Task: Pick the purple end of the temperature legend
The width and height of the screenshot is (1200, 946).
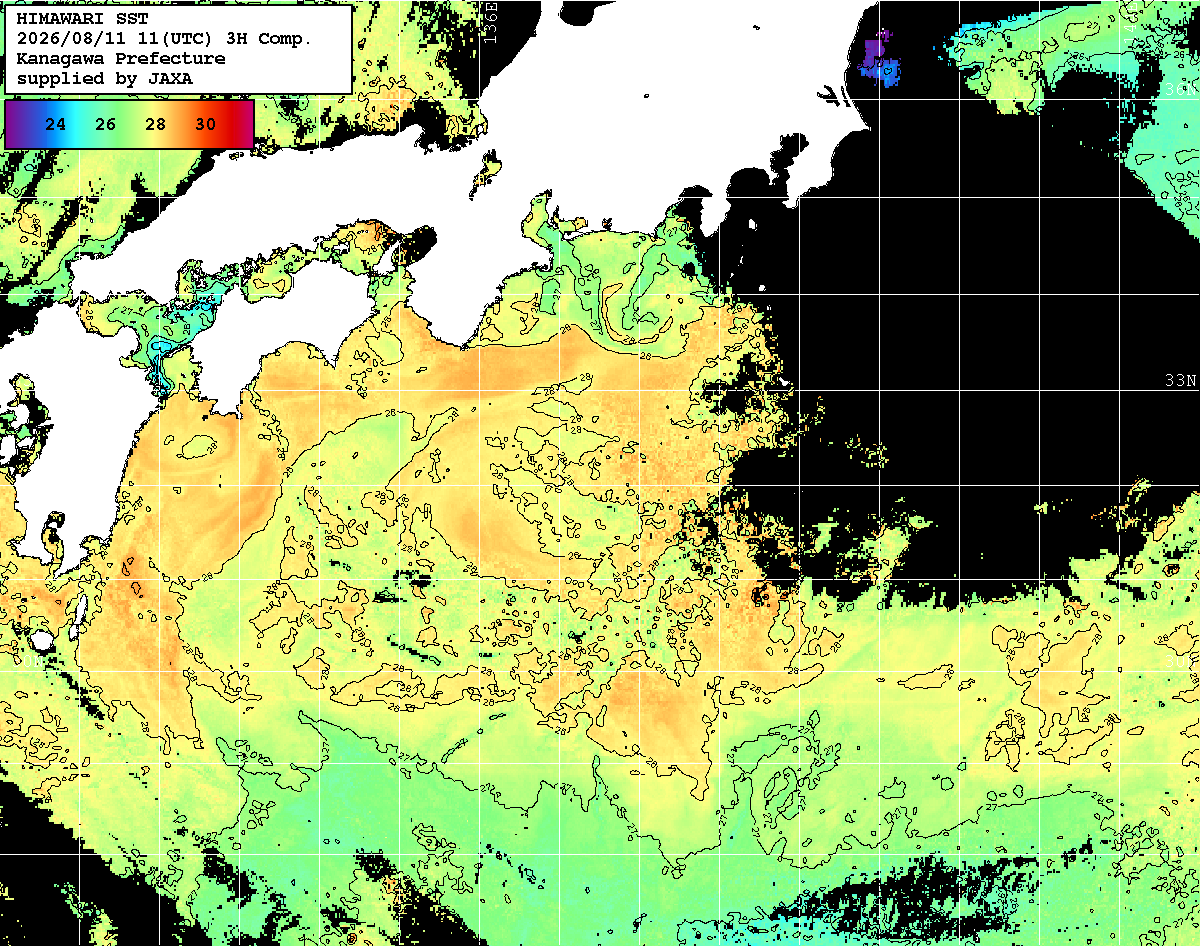Action: coord(14,125)
